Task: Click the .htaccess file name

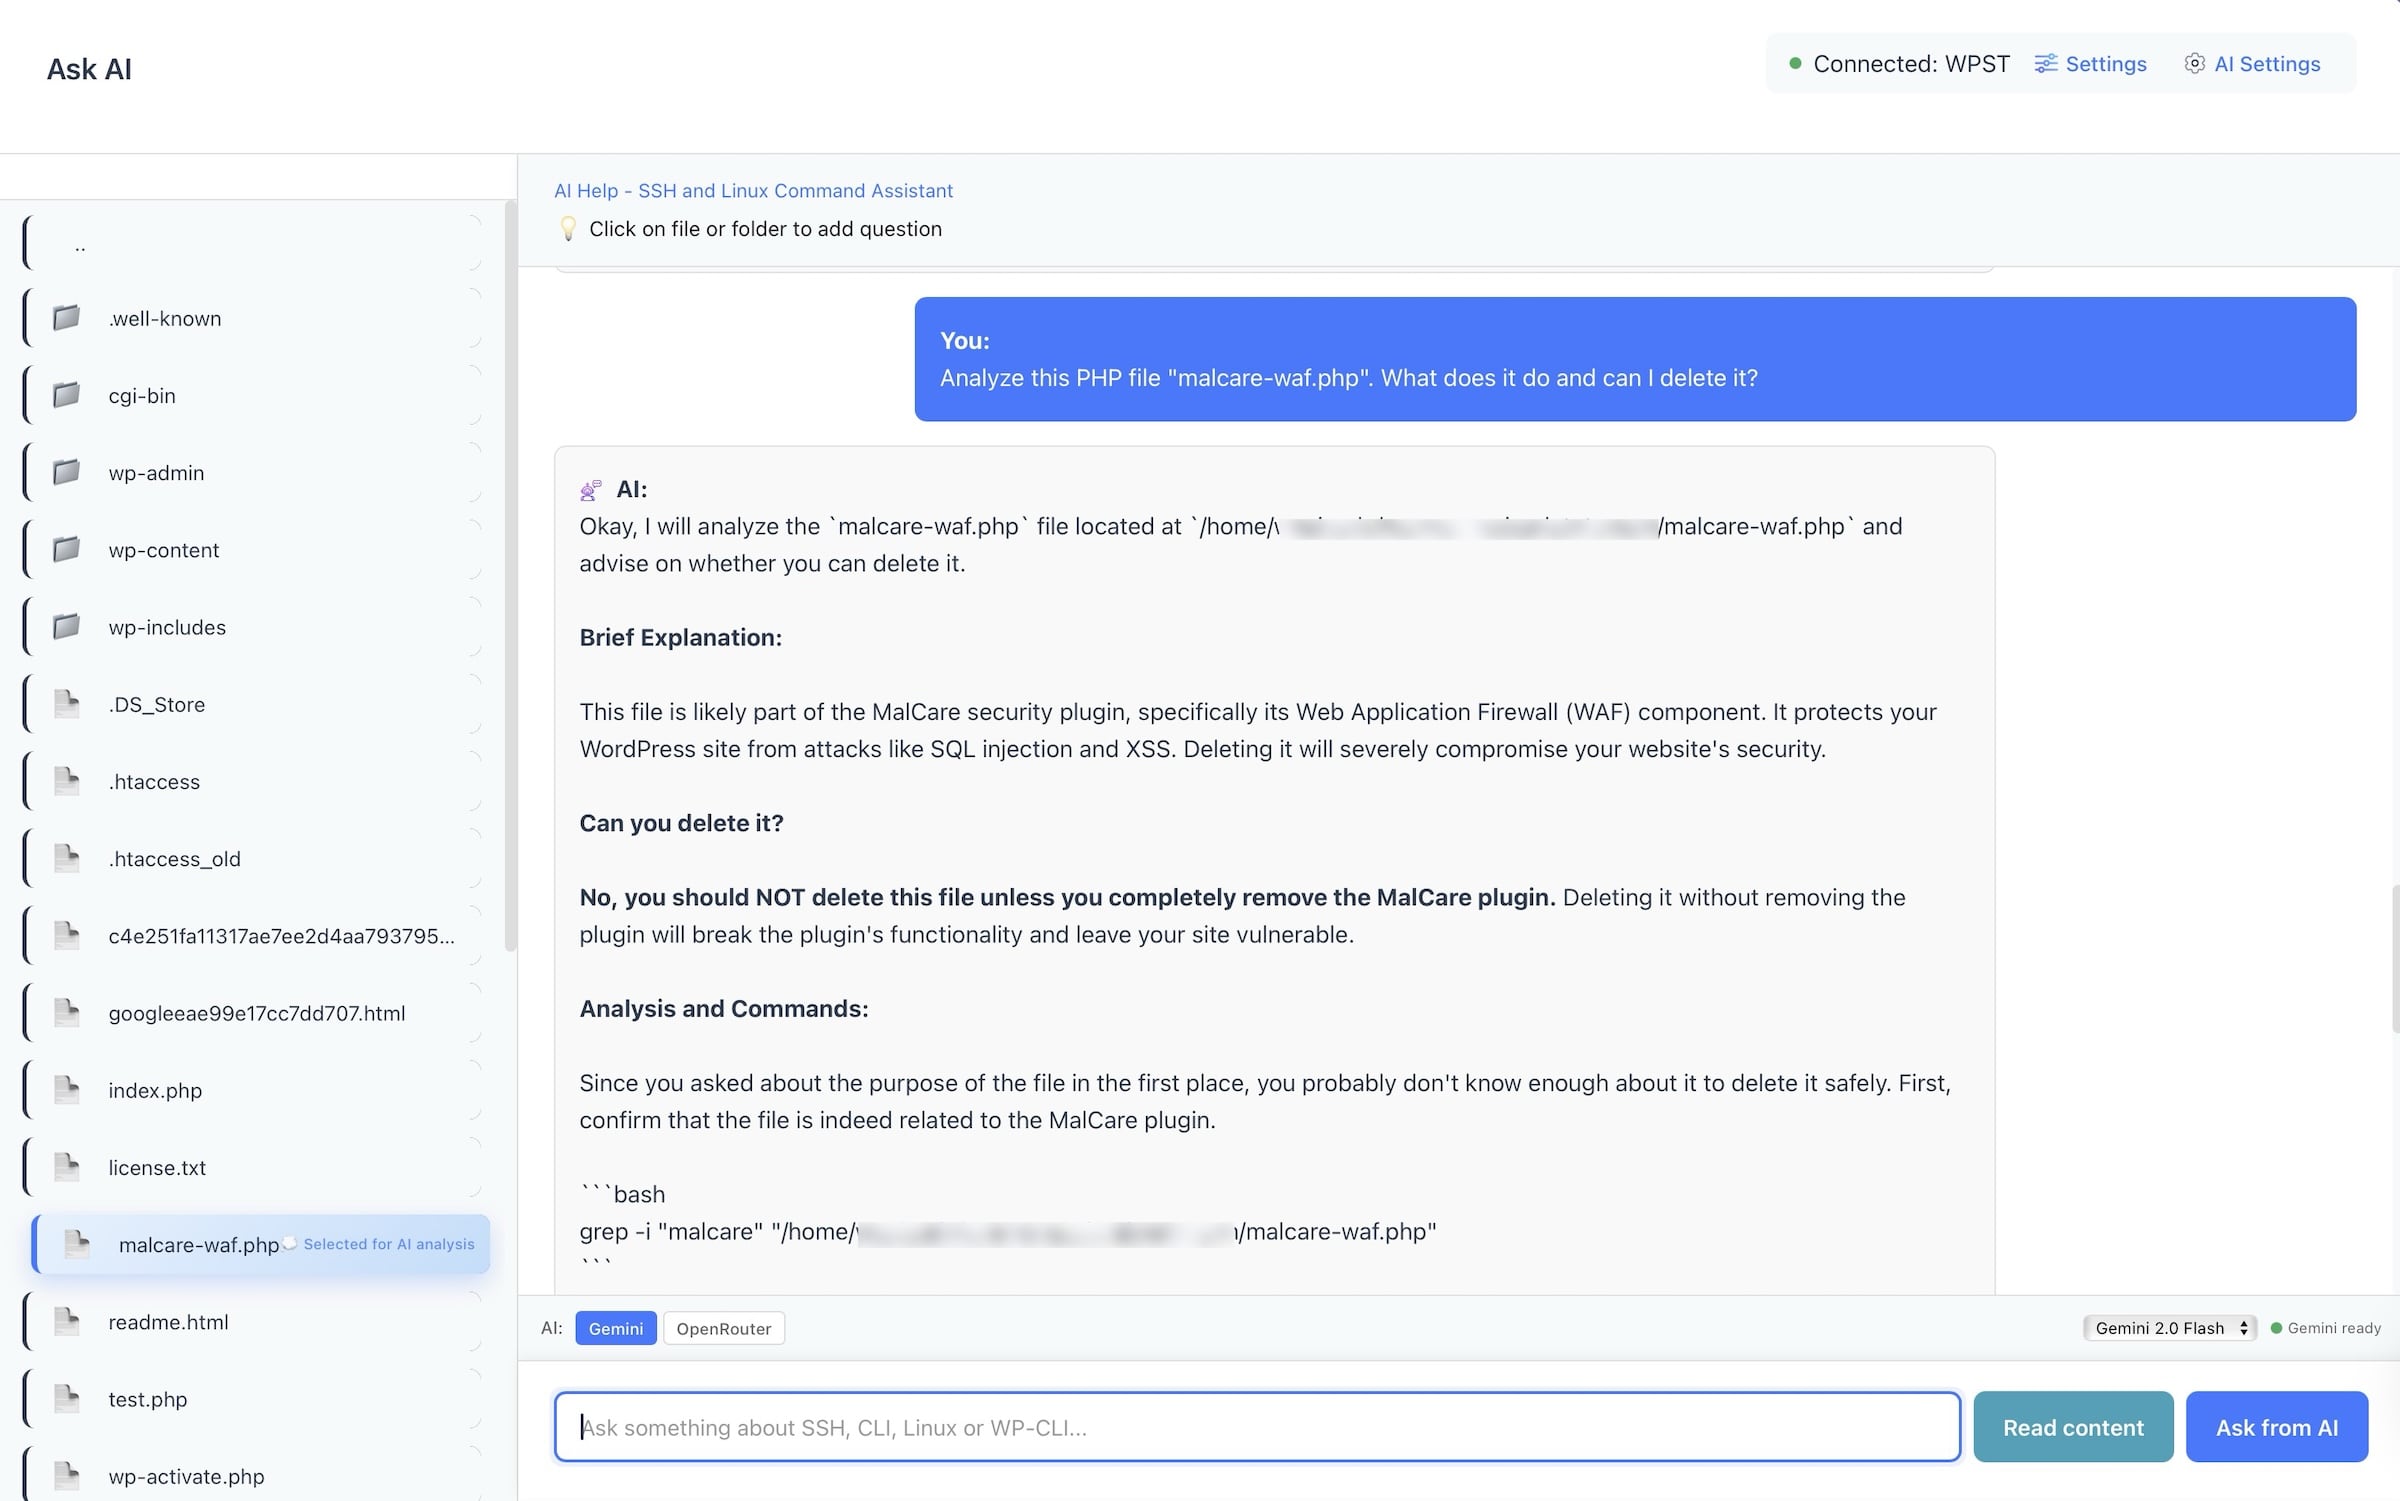Action: coord(154,781)
